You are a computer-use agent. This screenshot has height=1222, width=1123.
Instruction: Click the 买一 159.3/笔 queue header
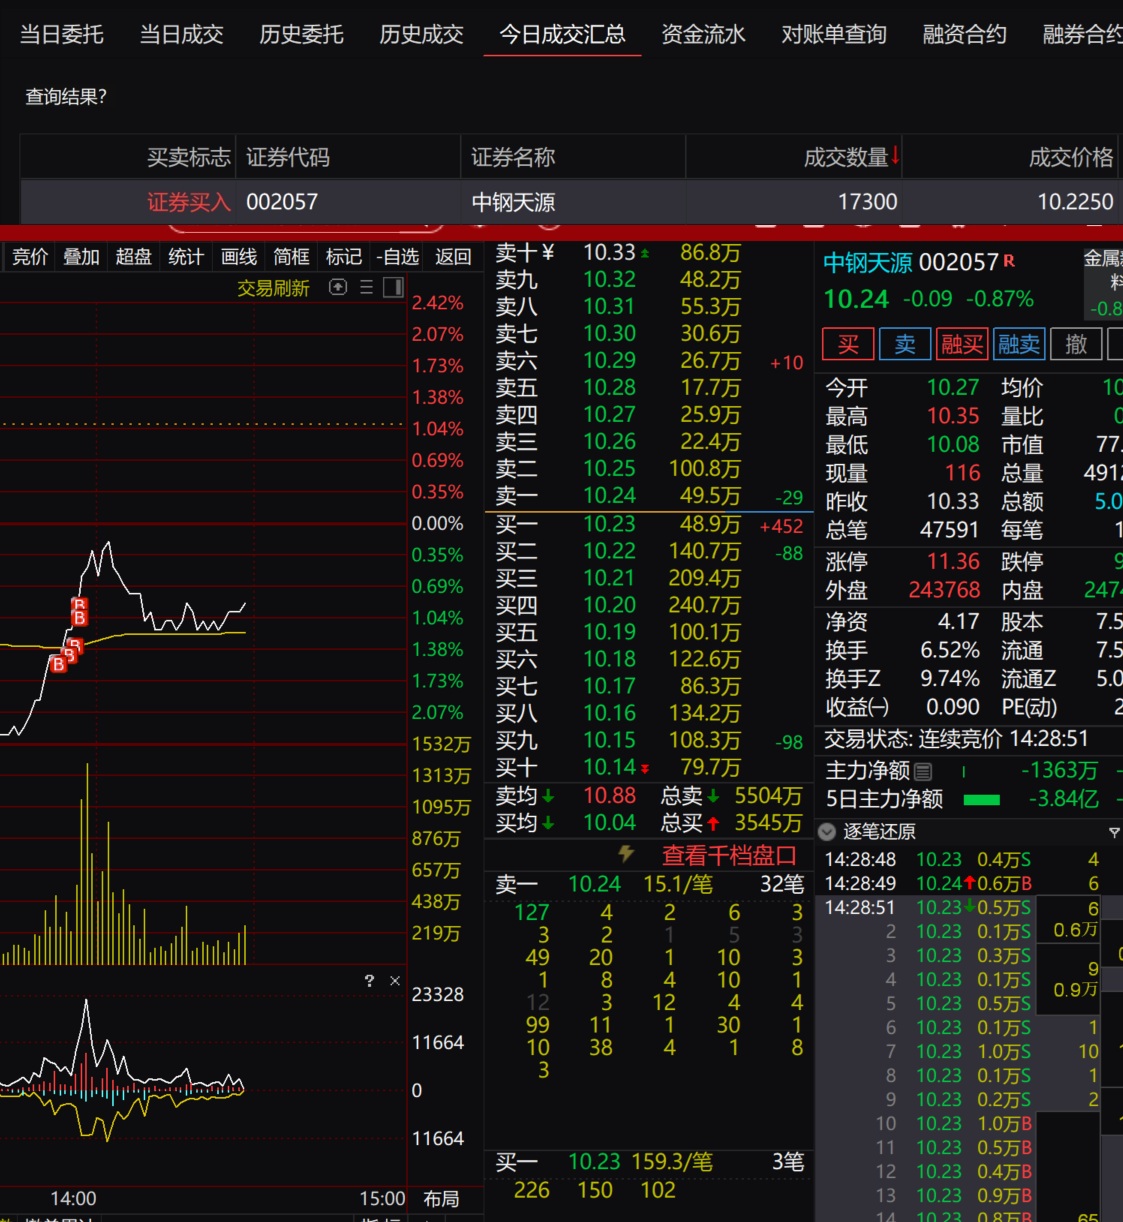tap(648, 1162)
